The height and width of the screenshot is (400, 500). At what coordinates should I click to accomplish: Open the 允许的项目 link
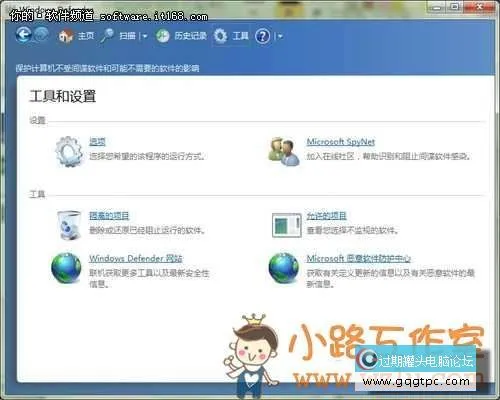pos(327,216)
